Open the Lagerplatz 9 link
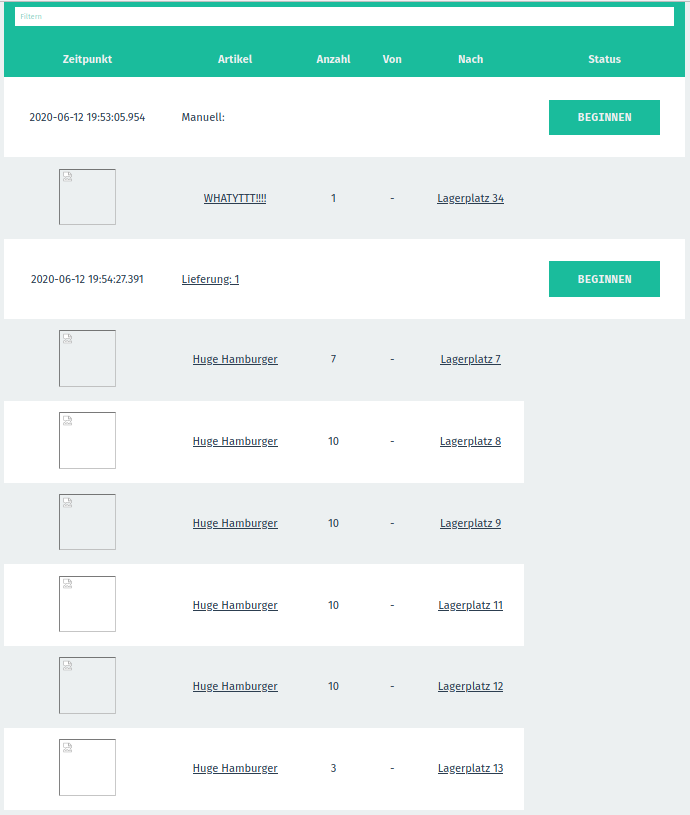Image resolution: width=690 pixels, height=815 pixels. point(470,523)
